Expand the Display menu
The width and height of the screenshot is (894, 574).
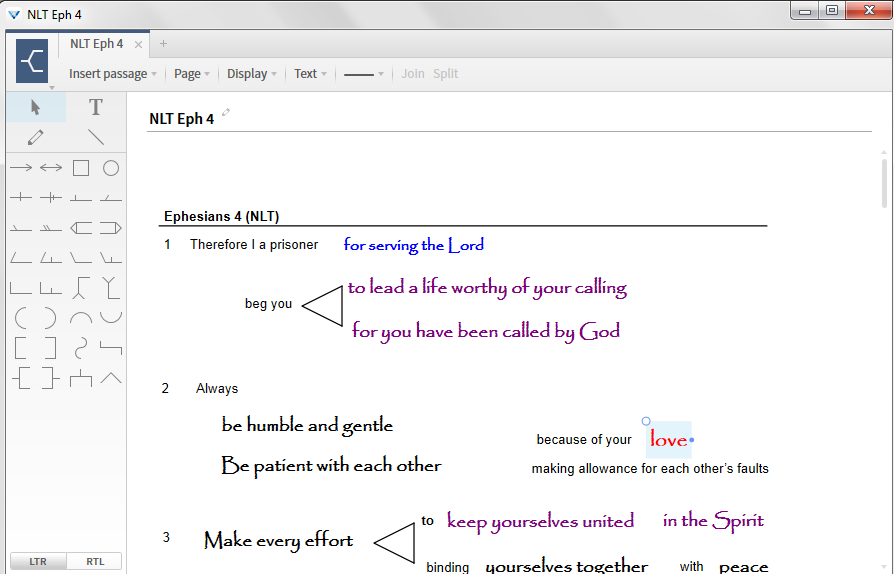[x=252, y=74]
